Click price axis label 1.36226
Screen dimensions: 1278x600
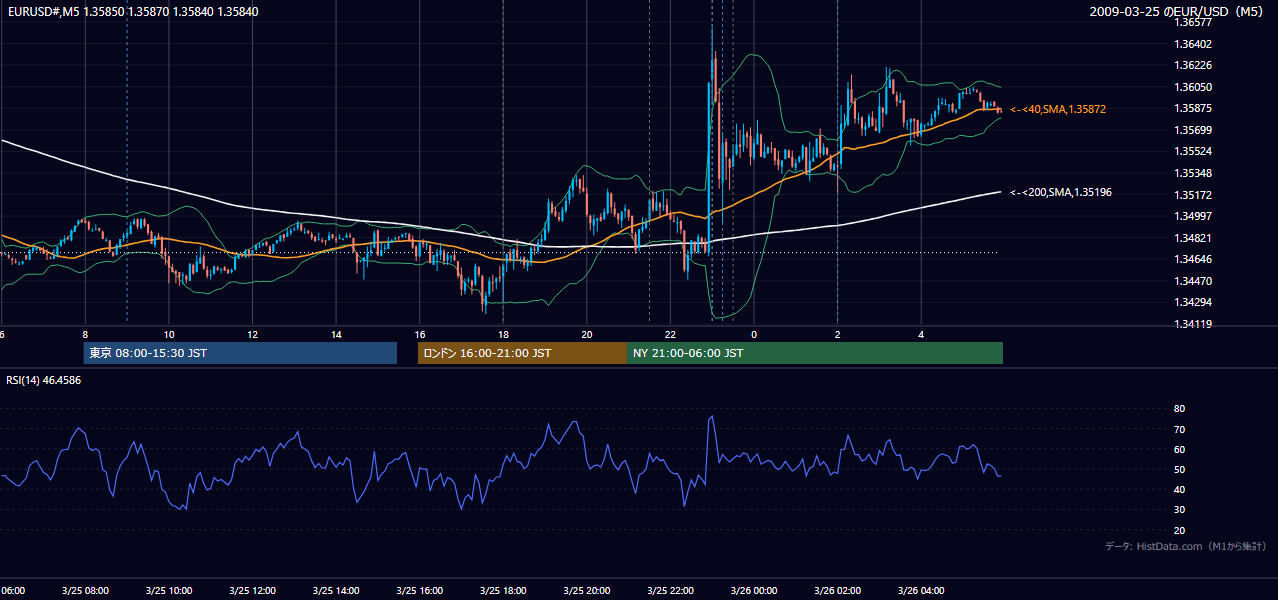click(x=1194, y=65)
